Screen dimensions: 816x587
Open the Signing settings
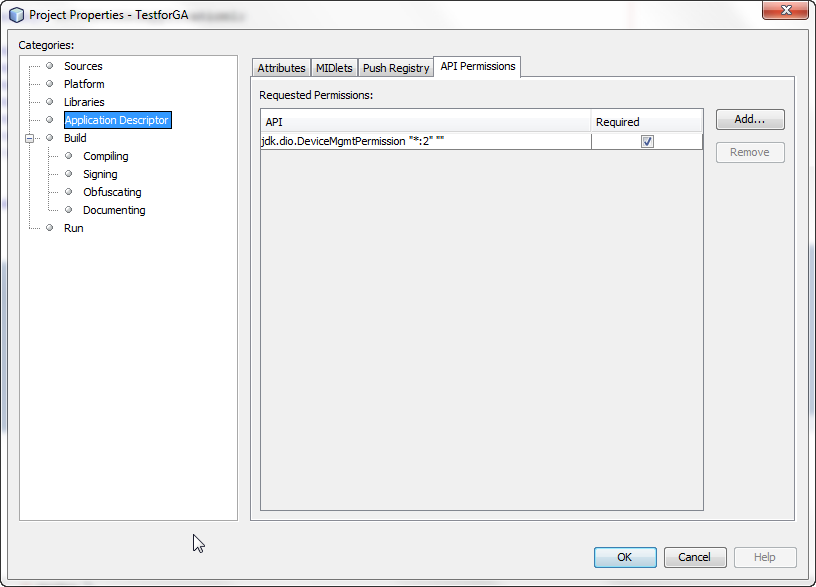100,174
